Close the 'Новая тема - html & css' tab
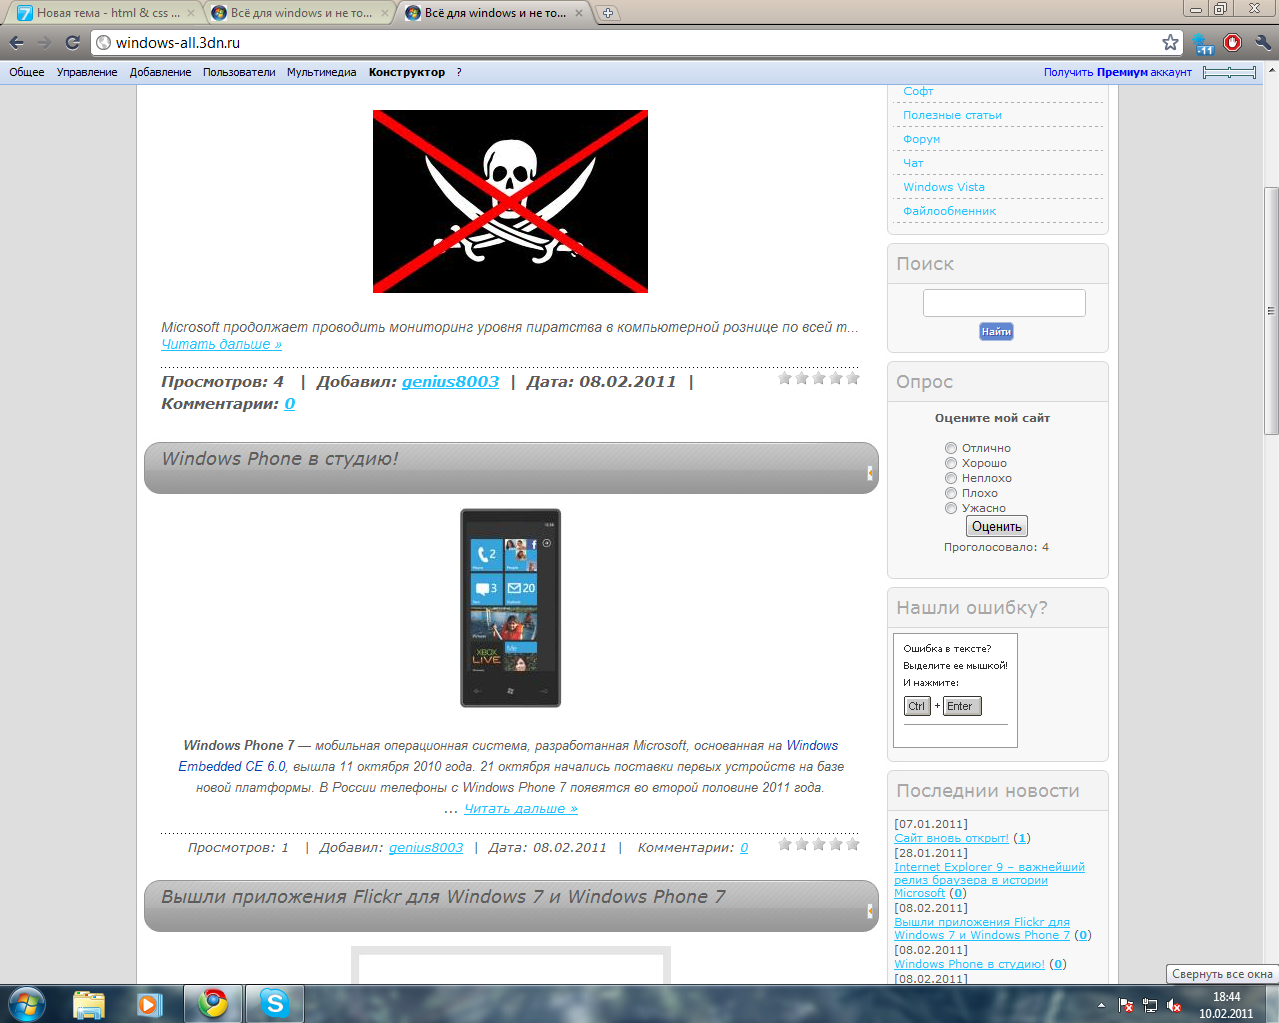 (191, 13)
